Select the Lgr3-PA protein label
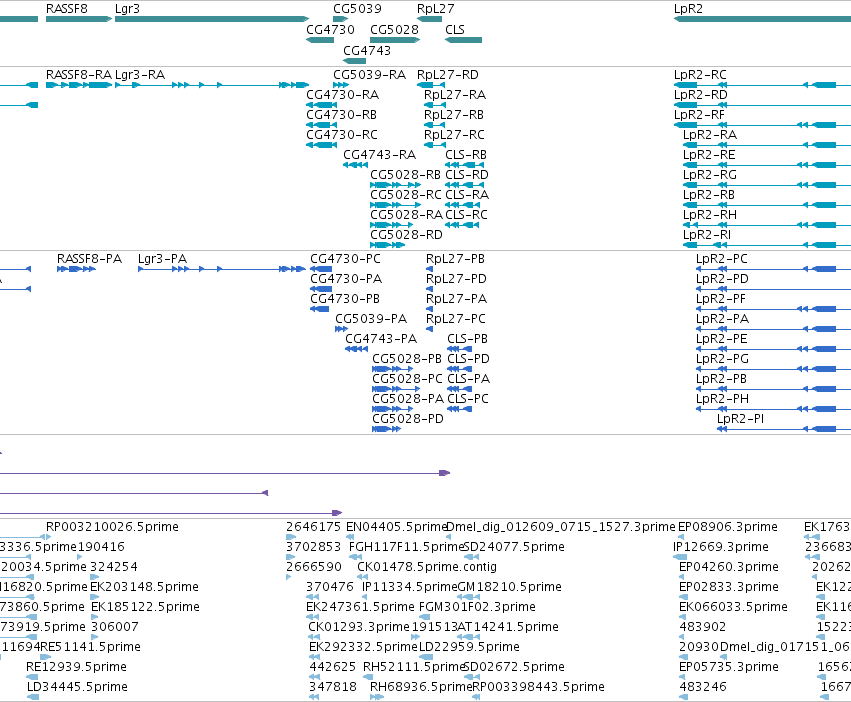 click(x=162, y=258)
